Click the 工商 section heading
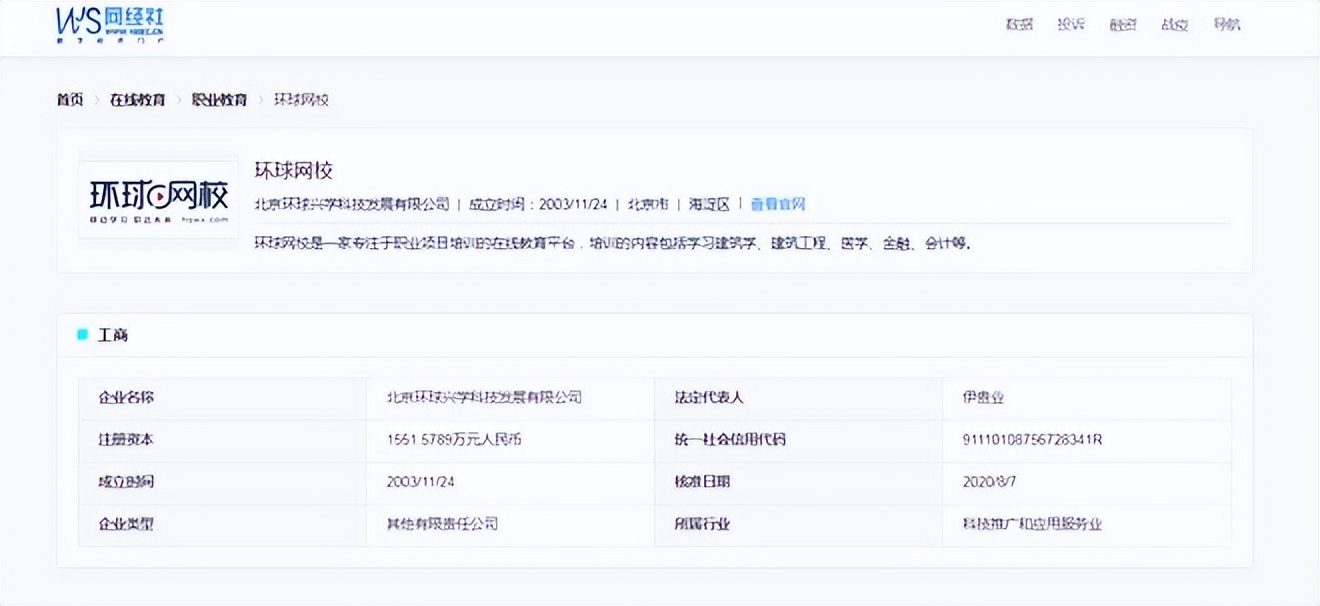The height and width of the screenshot is (606, 1320). (x=113, y=335)
